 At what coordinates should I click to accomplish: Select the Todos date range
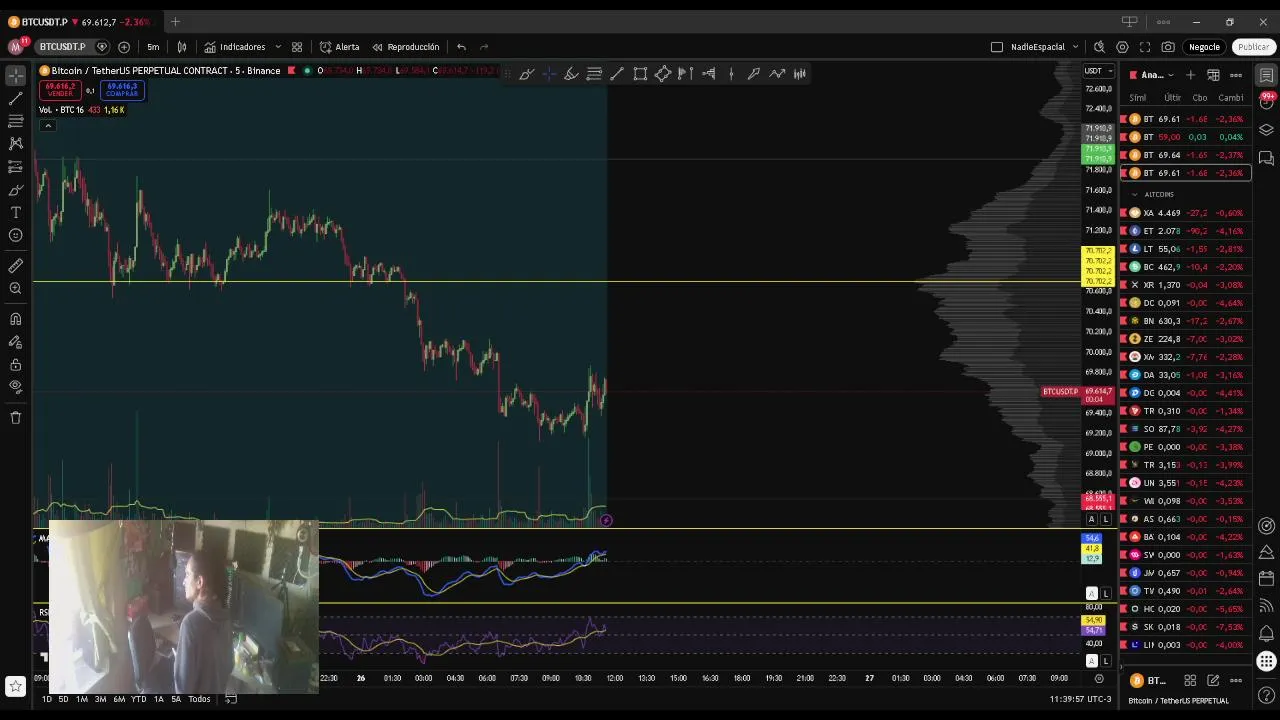pos(199,699)
